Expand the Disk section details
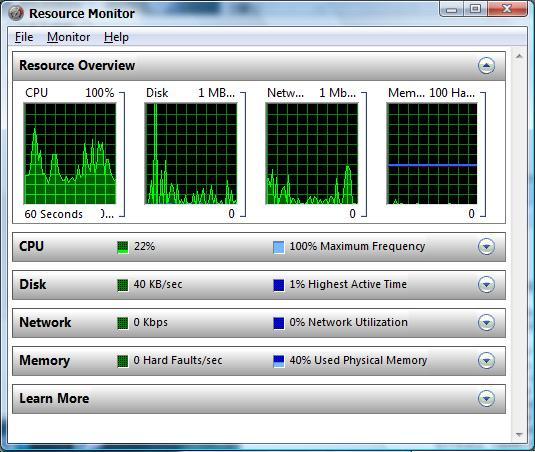Image resolution: width=535 pixels, height=452 pixels. point(486,285)
